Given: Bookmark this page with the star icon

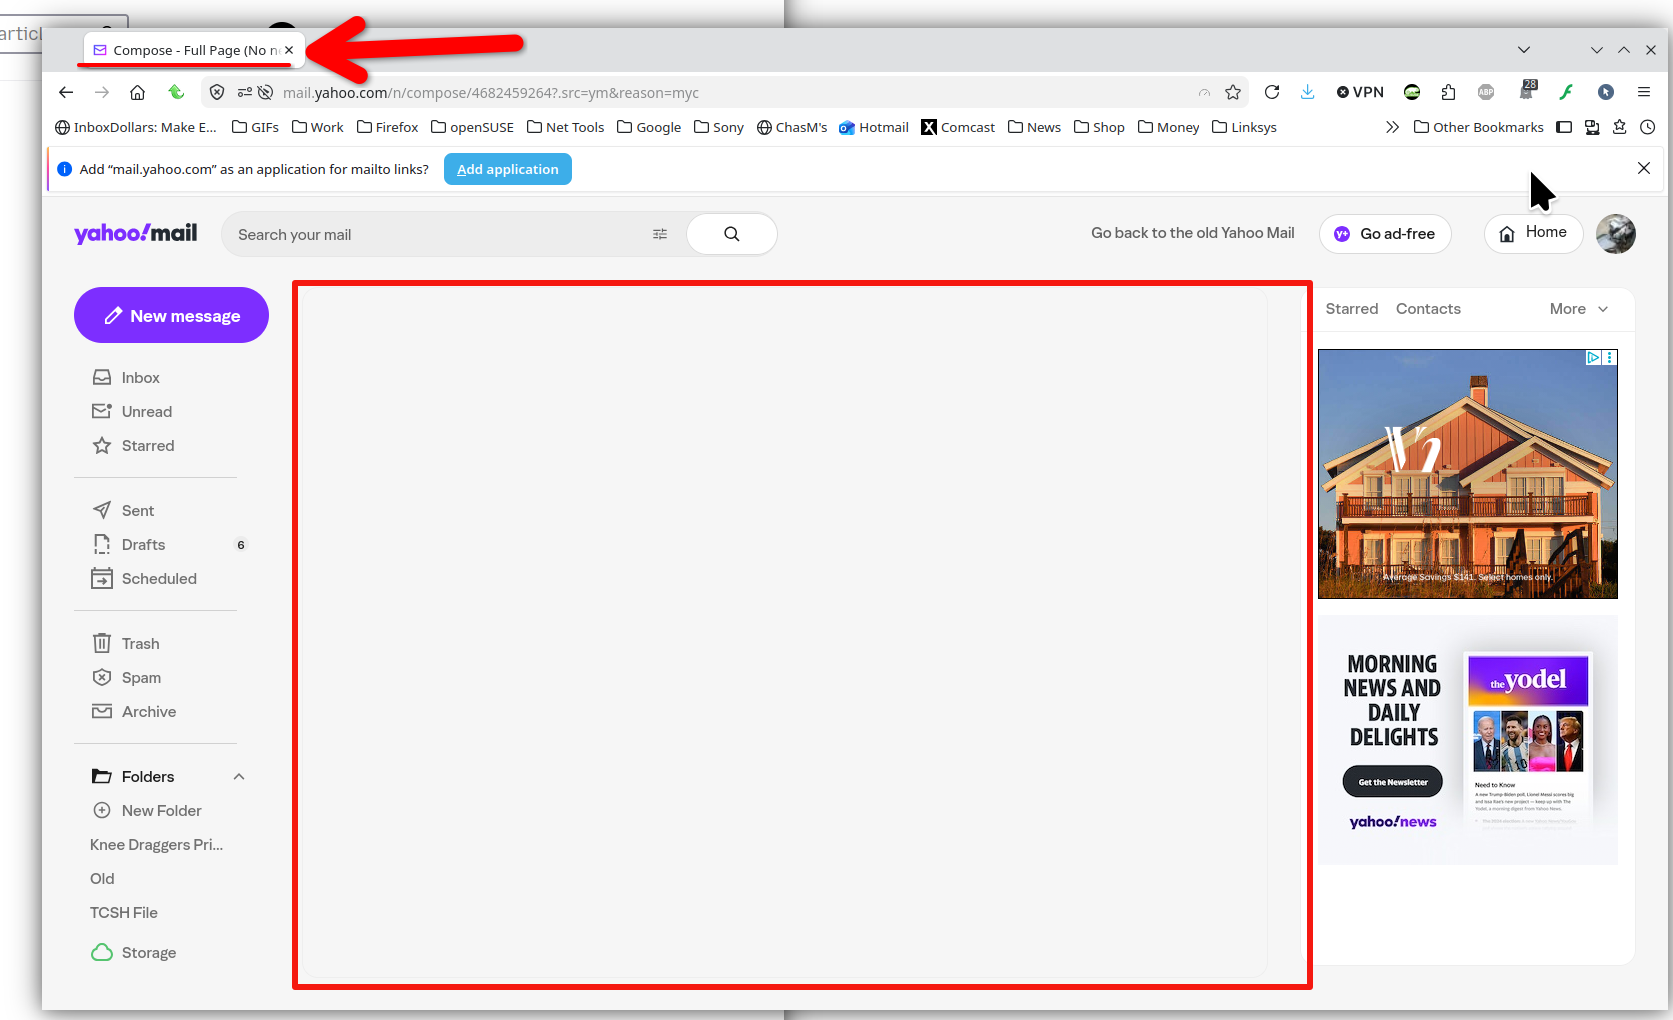Looking at the screenshot, I should [x=1233, y=92].
